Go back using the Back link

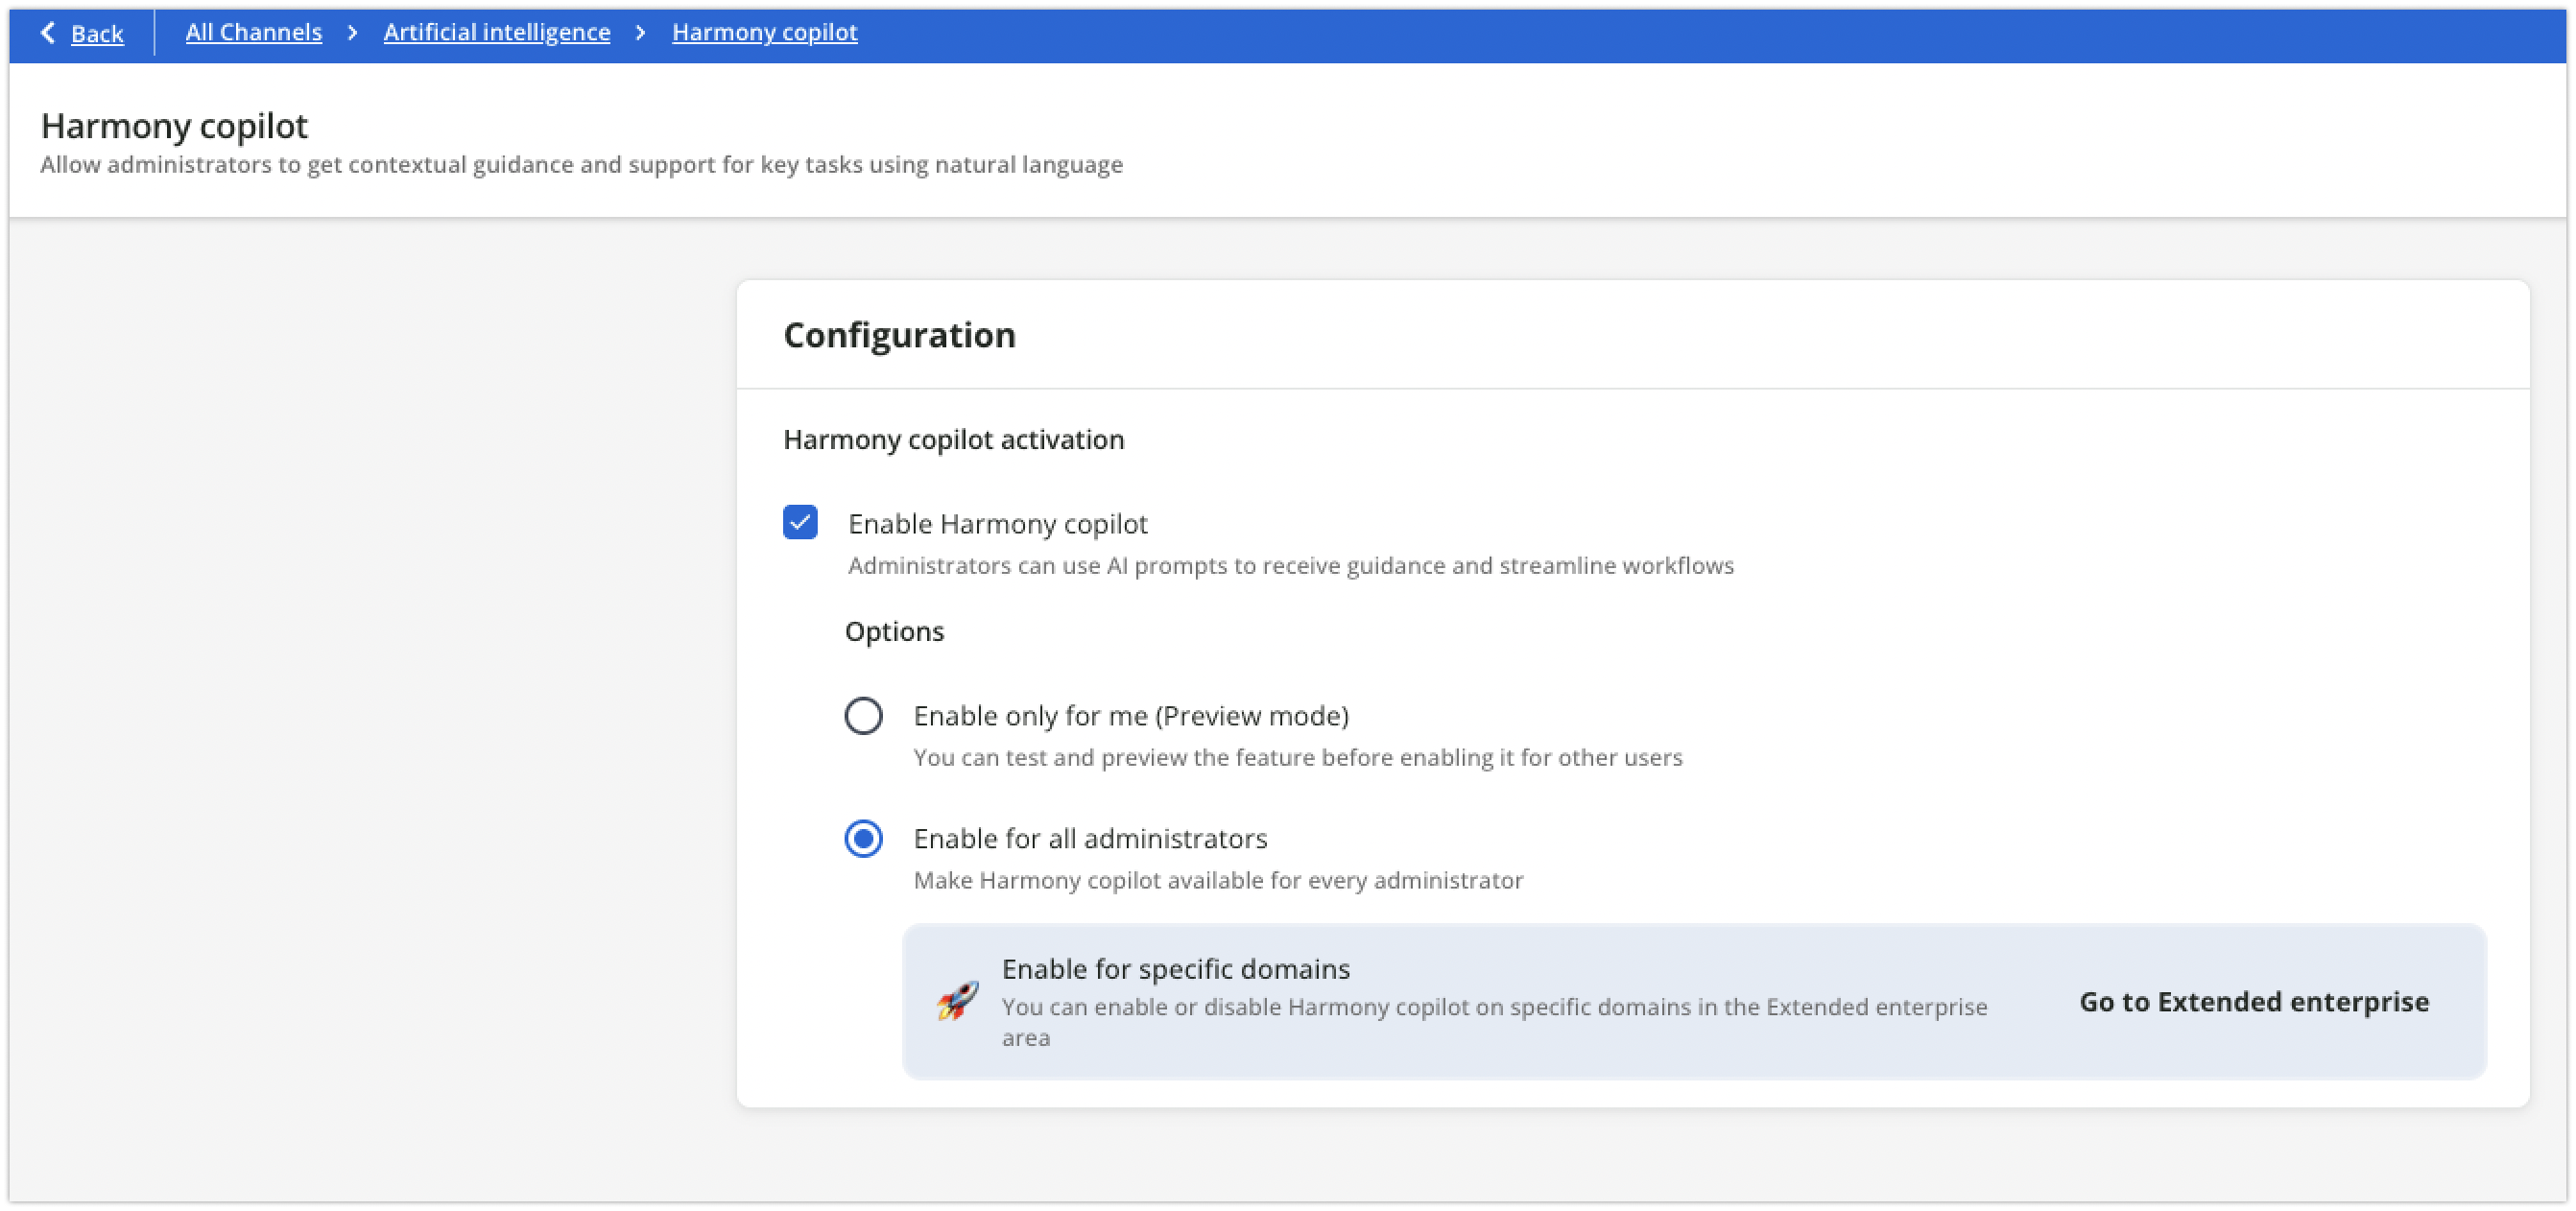click(x=97, y=34)
